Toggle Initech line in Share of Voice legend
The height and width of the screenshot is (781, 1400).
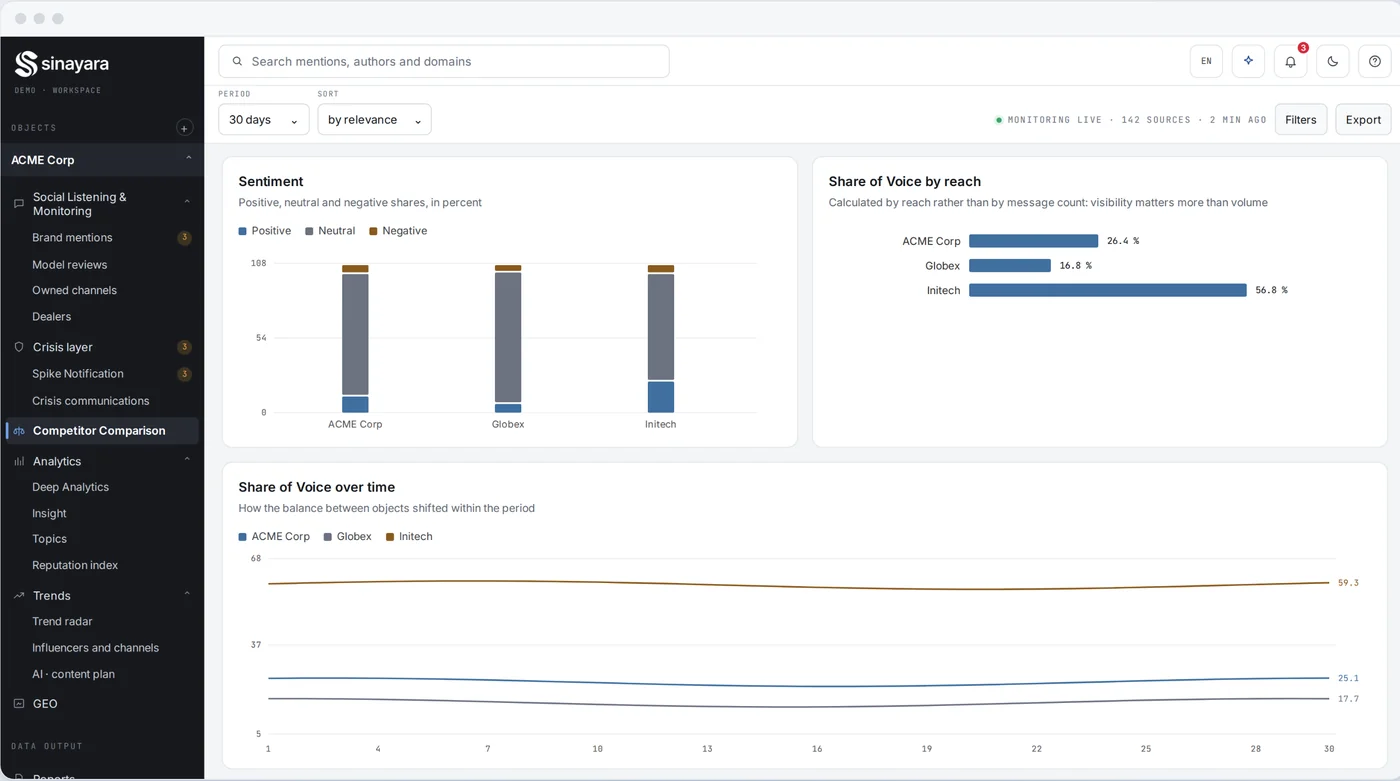click(409, 537)
